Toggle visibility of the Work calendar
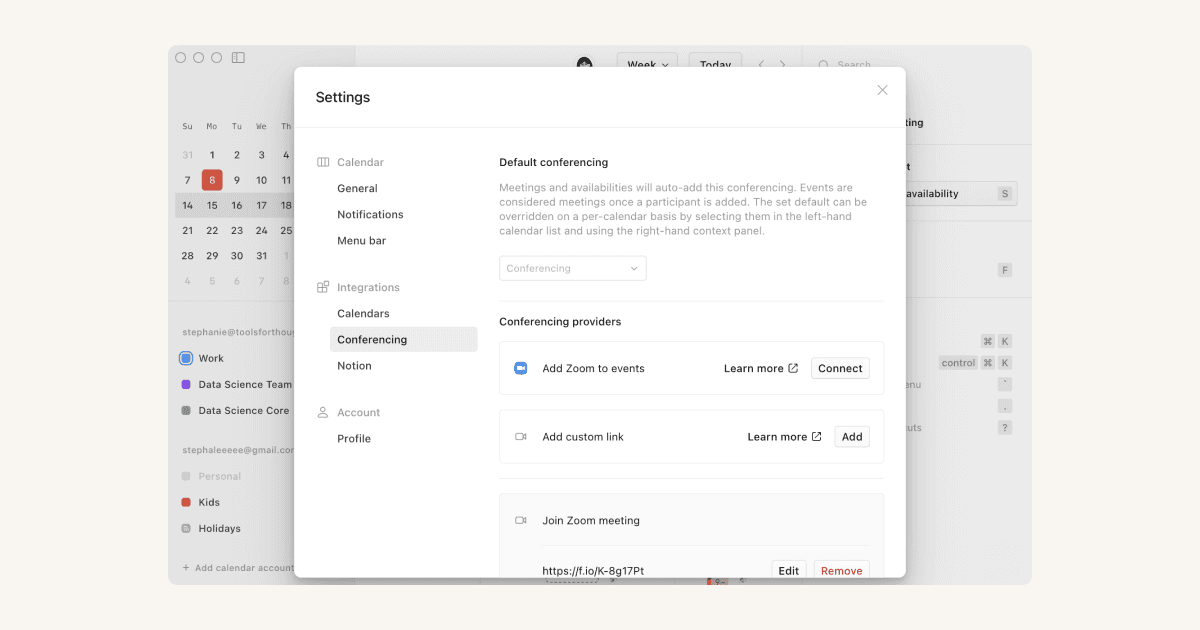1200x630 pixels. (187, 358)
